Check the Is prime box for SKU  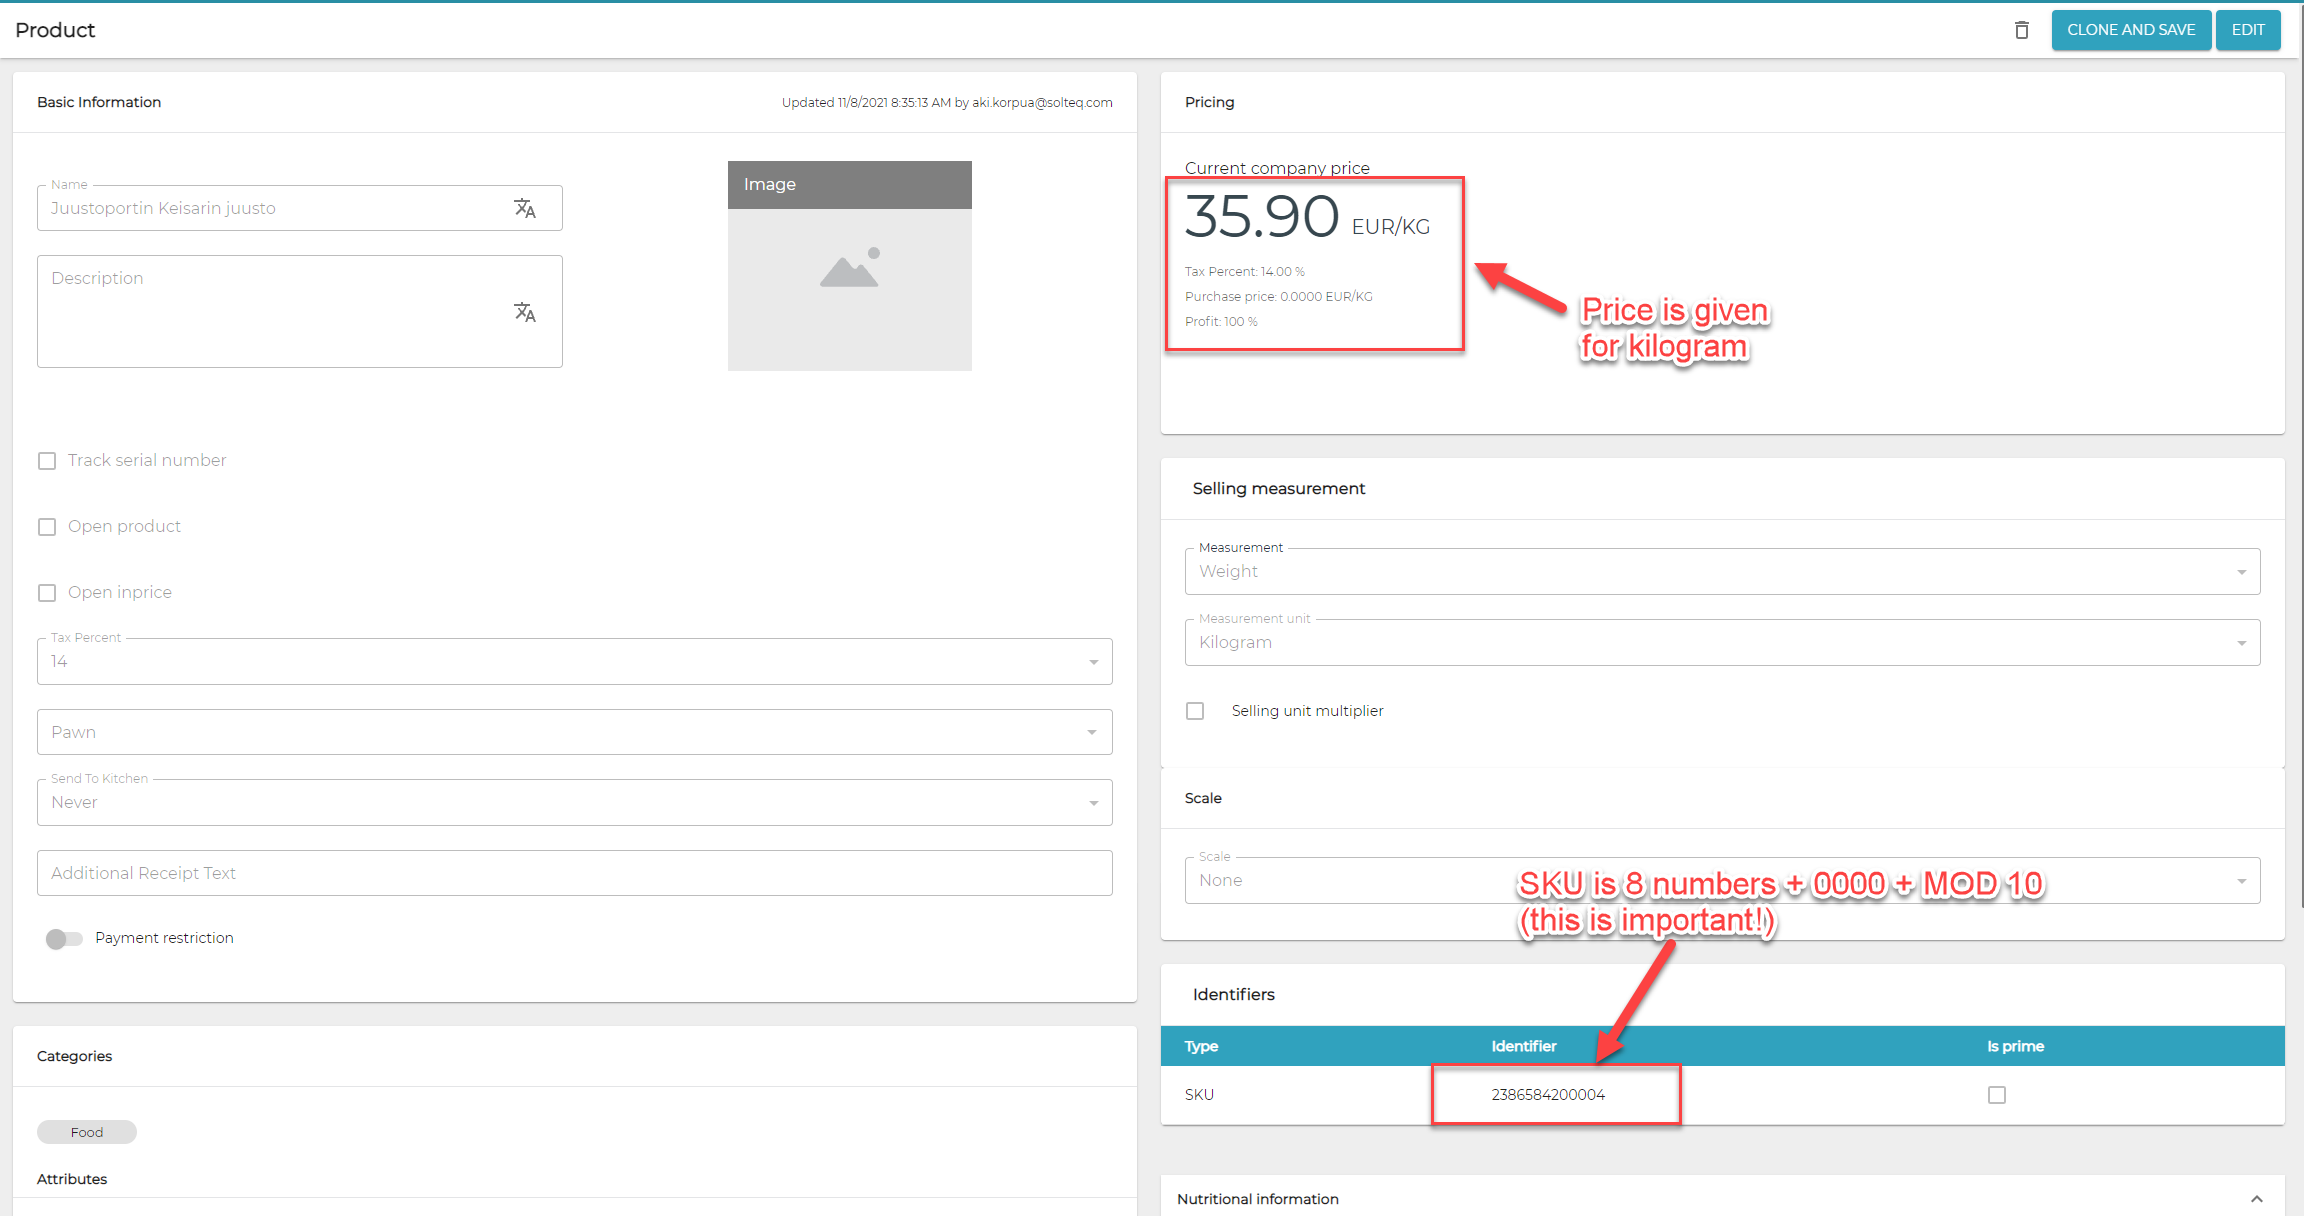[1997, 1095]
